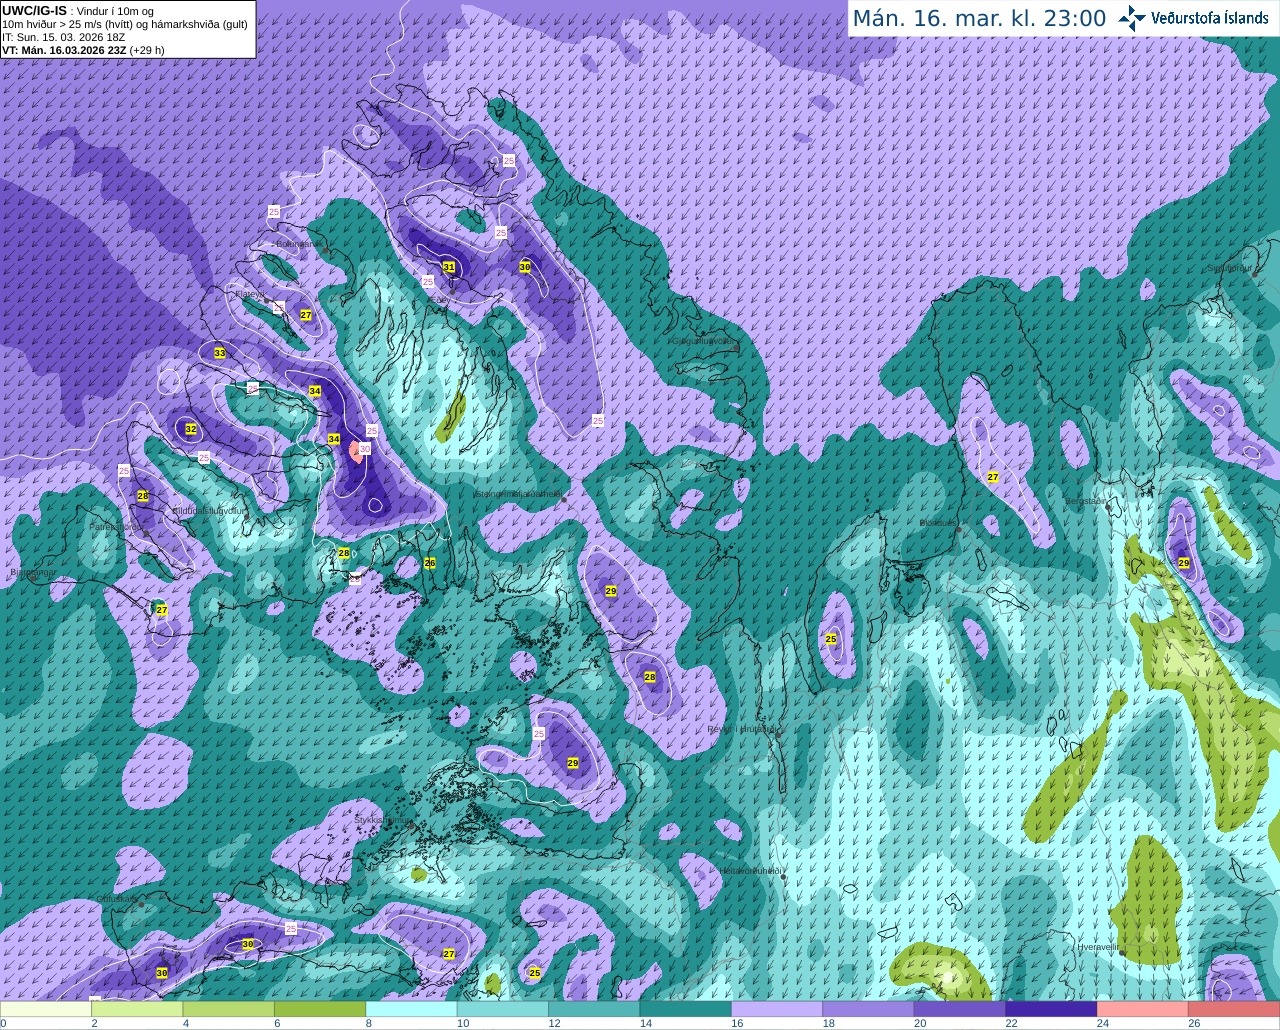Click the 'IT: Sun. 15. 03. 2026 18Z' line
The height and width of the screenshot is (1030, 1280).
click(x=64, y=37)
